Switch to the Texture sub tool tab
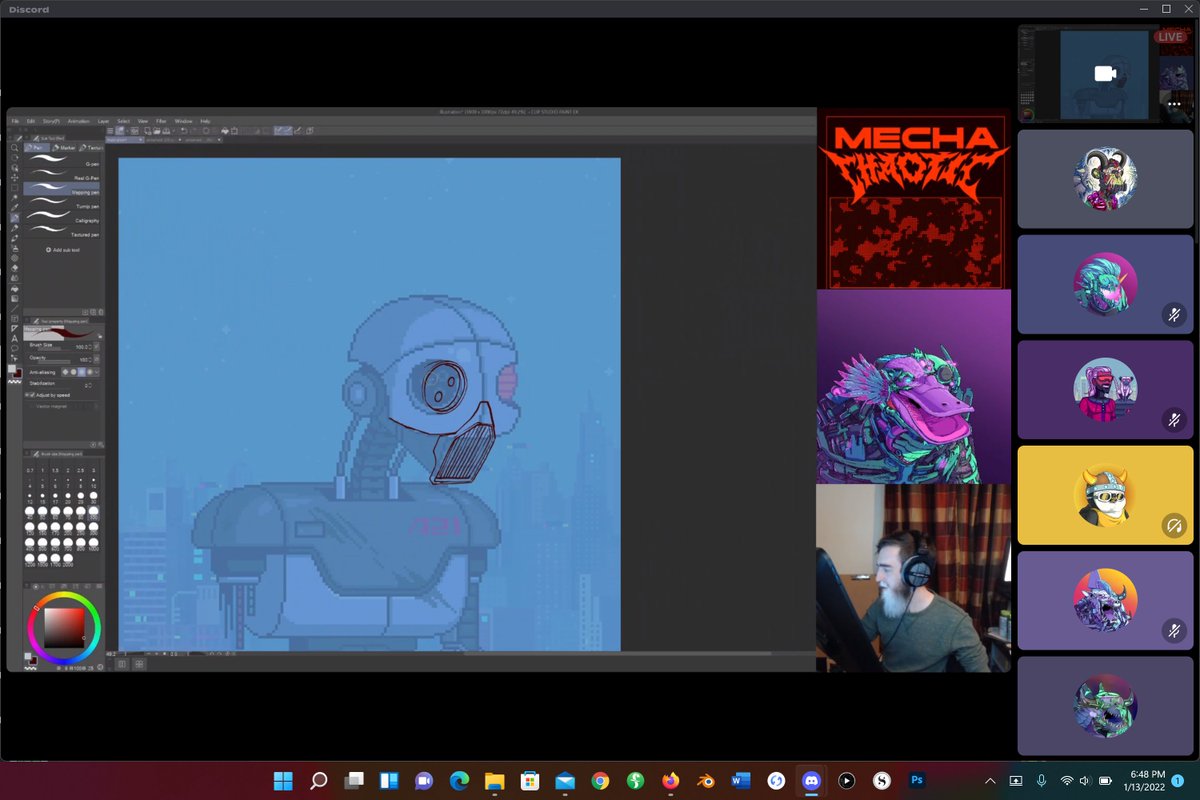1200x800 pixels. (x=91, y=147)
